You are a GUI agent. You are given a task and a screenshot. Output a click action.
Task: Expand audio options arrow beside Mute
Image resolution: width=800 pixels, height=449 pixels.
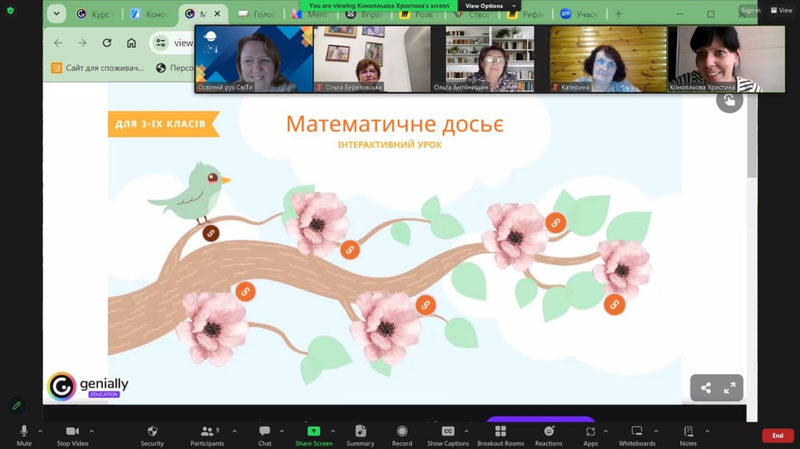pyautogui.click(x=40, y=432)
